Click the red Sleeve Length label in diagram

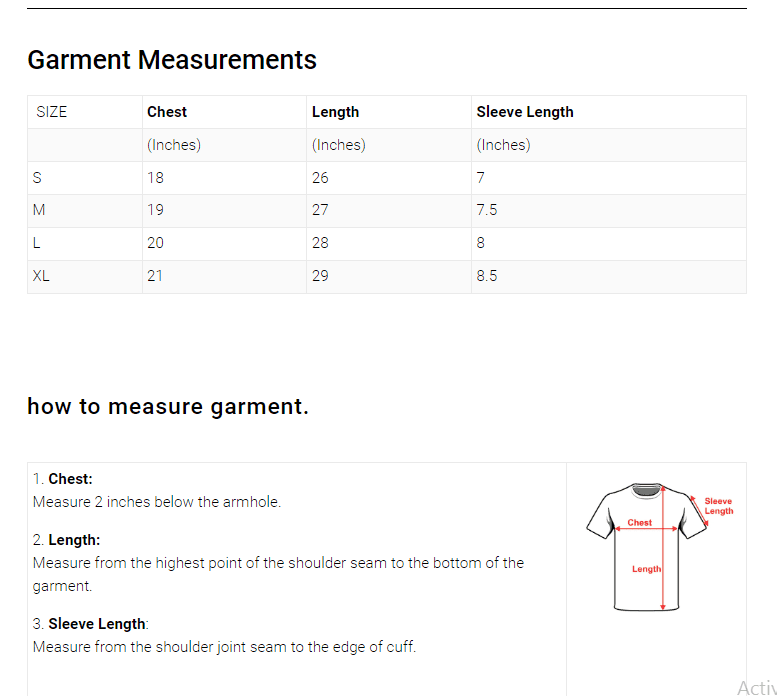[x=718, y=506]
